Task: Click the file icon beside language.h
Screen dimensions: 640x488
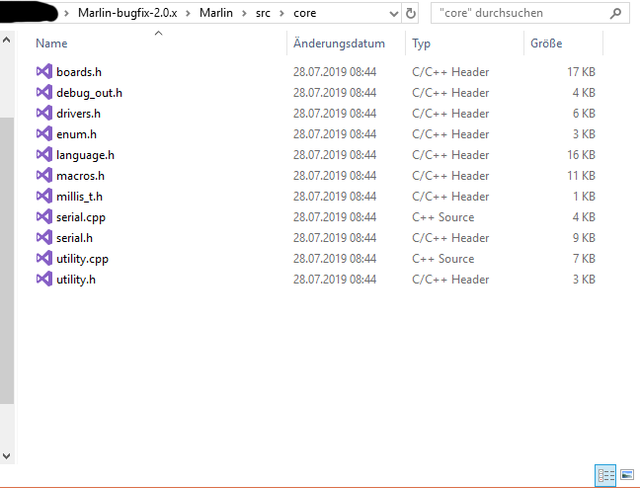Action: pyautogui.click(x=44, y=155)
